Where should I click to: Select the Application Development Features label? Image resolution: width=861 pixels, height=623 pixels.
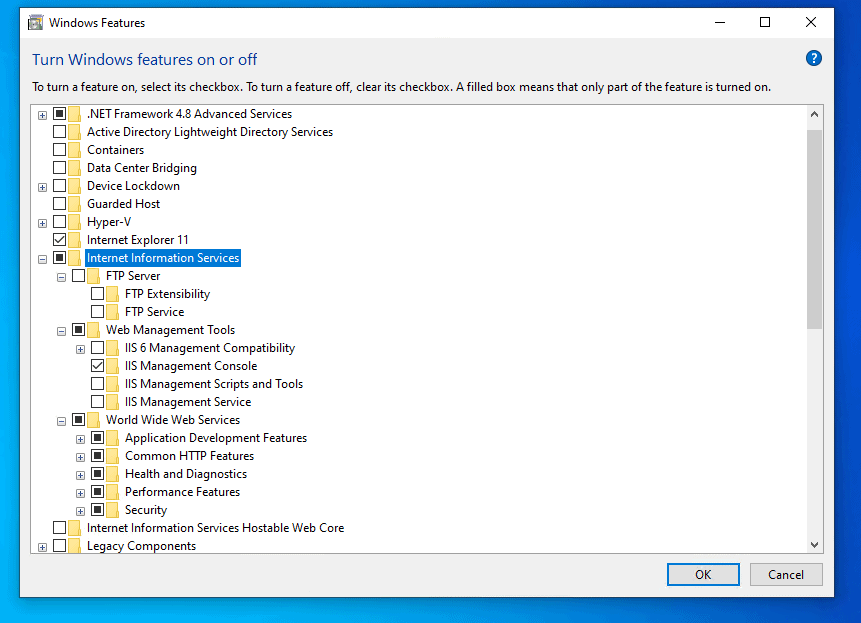pyautogui.click(x=216, y=438)
